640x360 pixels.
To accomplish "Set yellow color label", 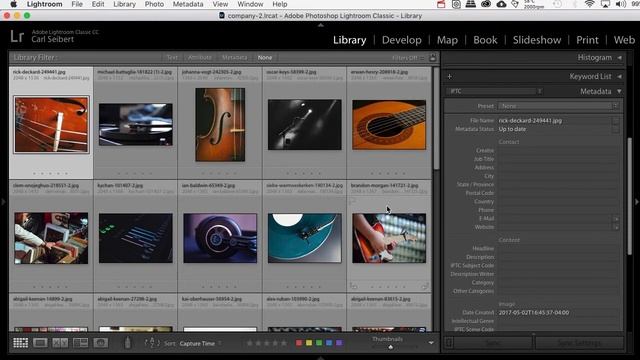I will point(309,343).
